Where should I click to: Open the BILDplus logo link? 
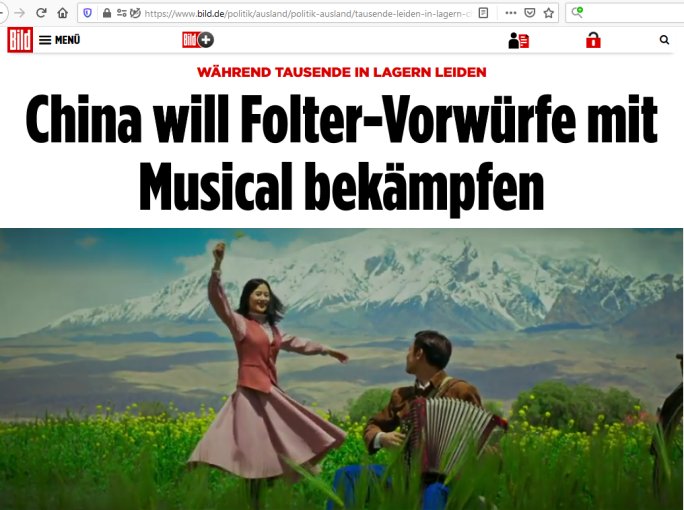click(x=198, y=40)
